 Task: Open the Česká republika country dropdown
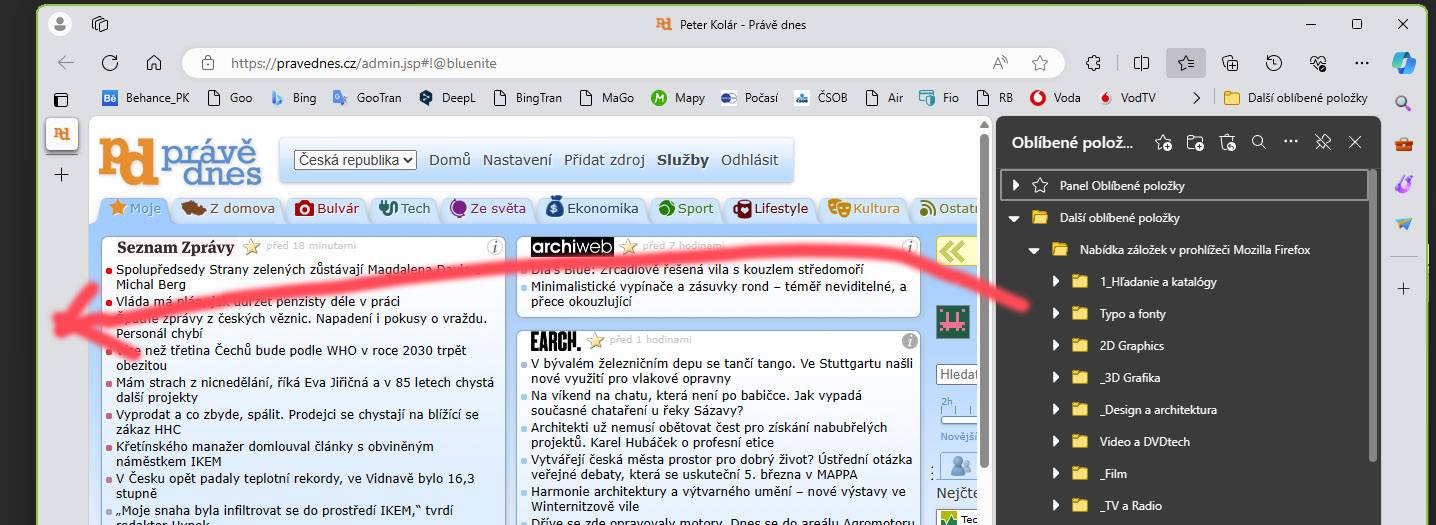pos(355,160)
